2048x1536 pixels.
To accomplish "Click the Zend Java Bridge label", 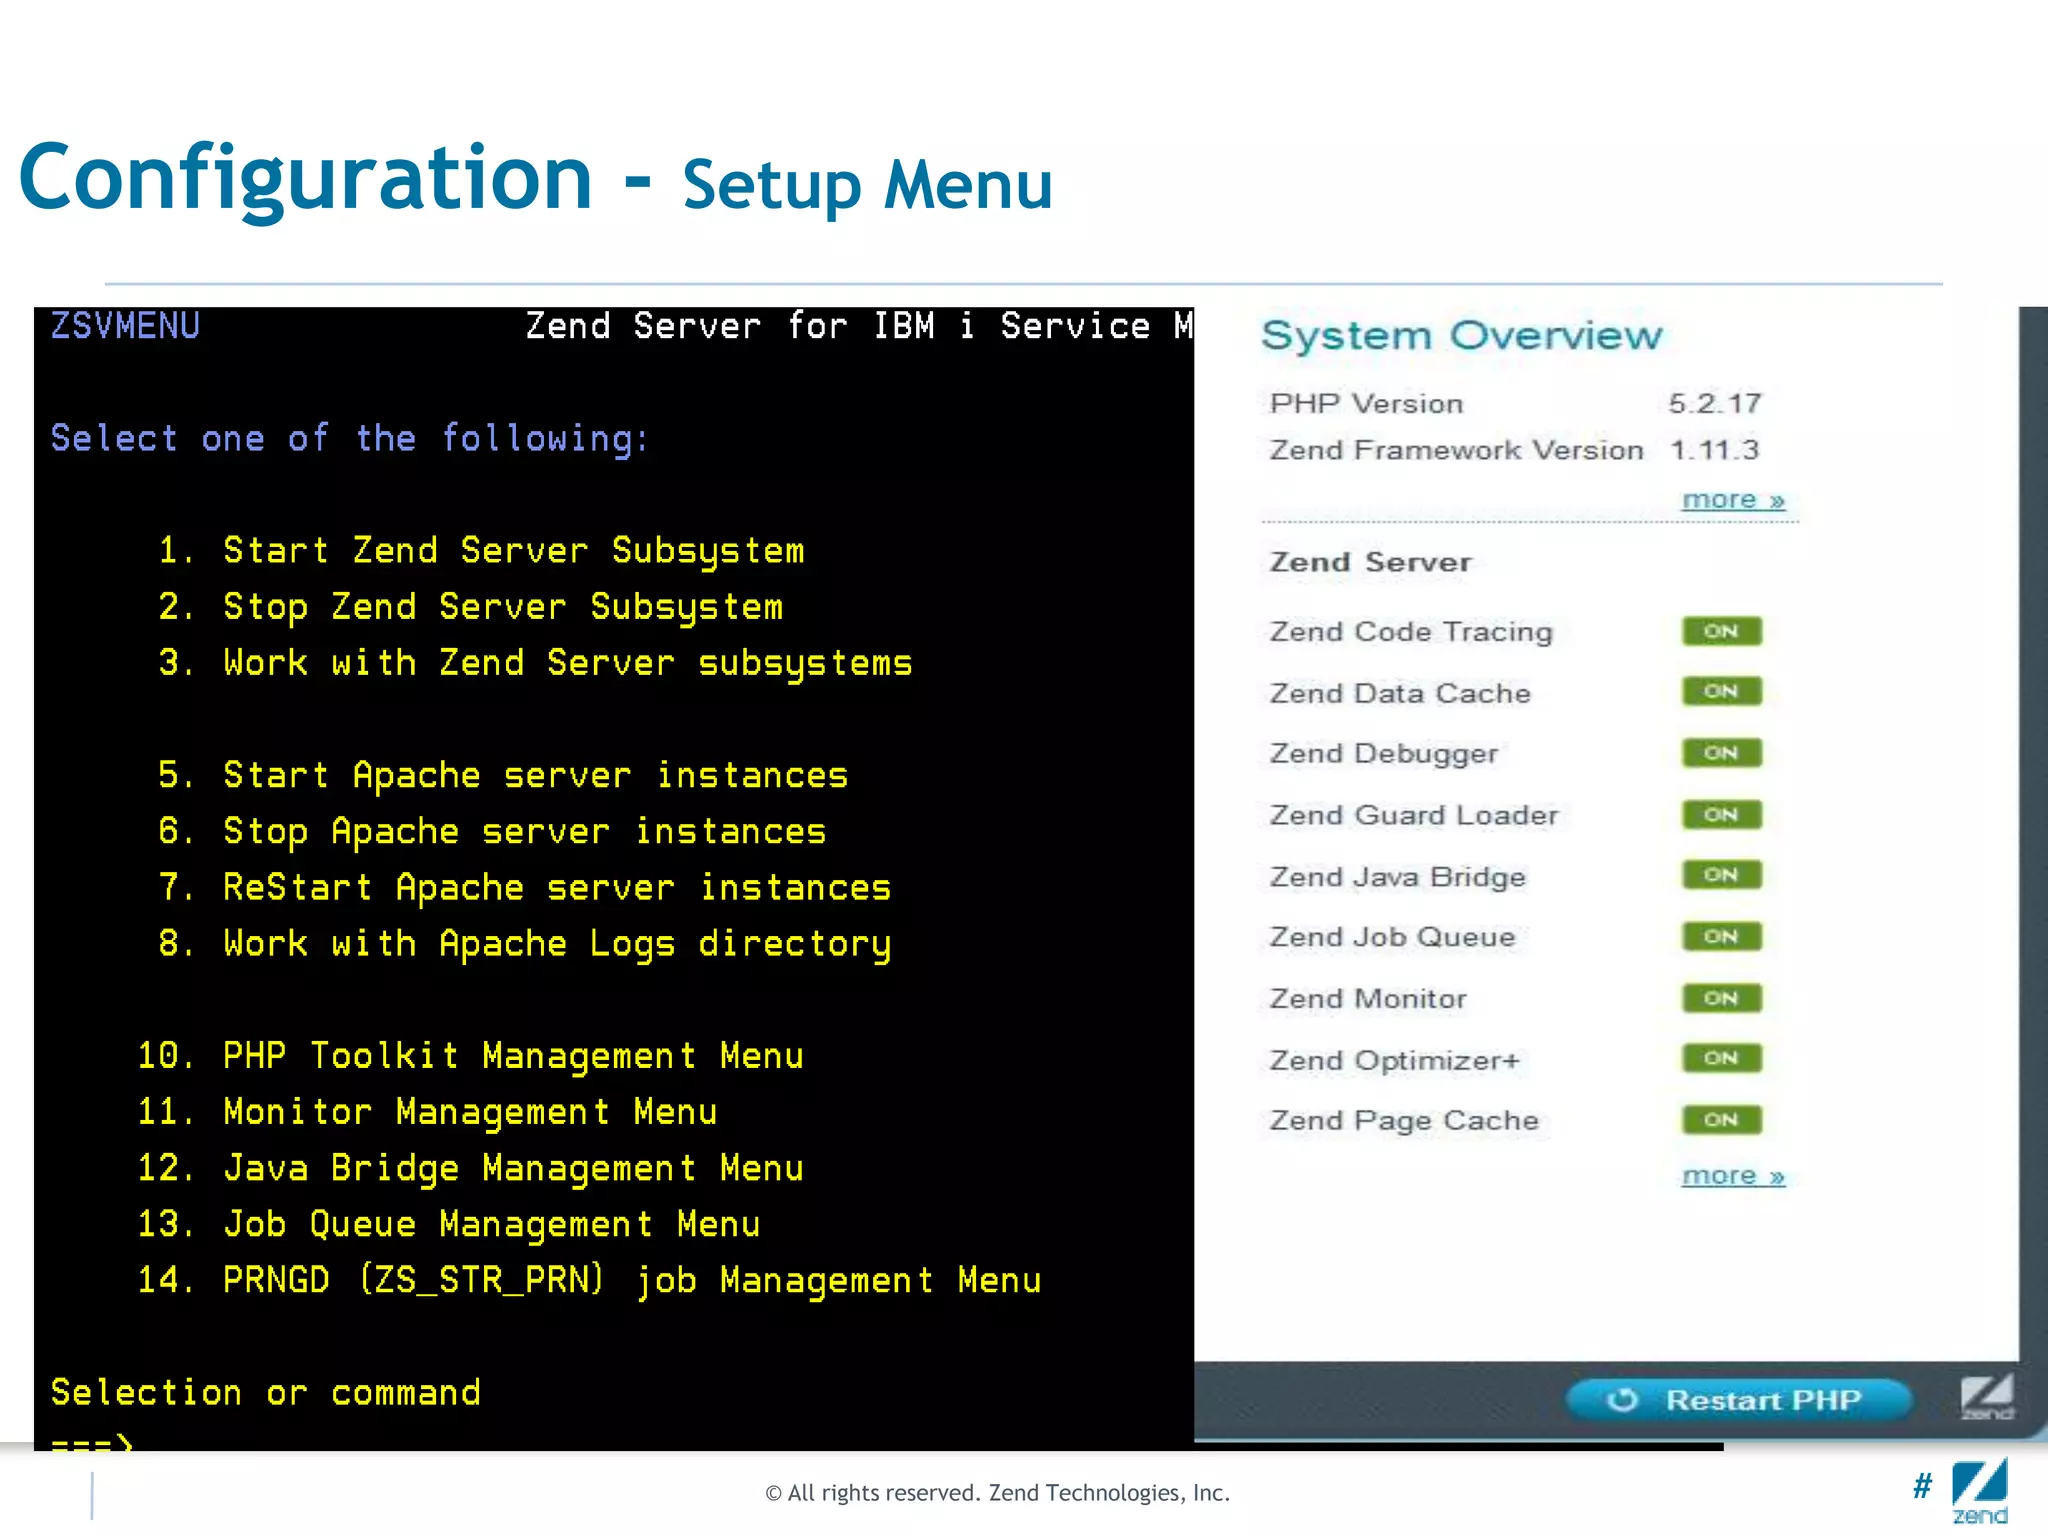I will (x=1398, y=877).
